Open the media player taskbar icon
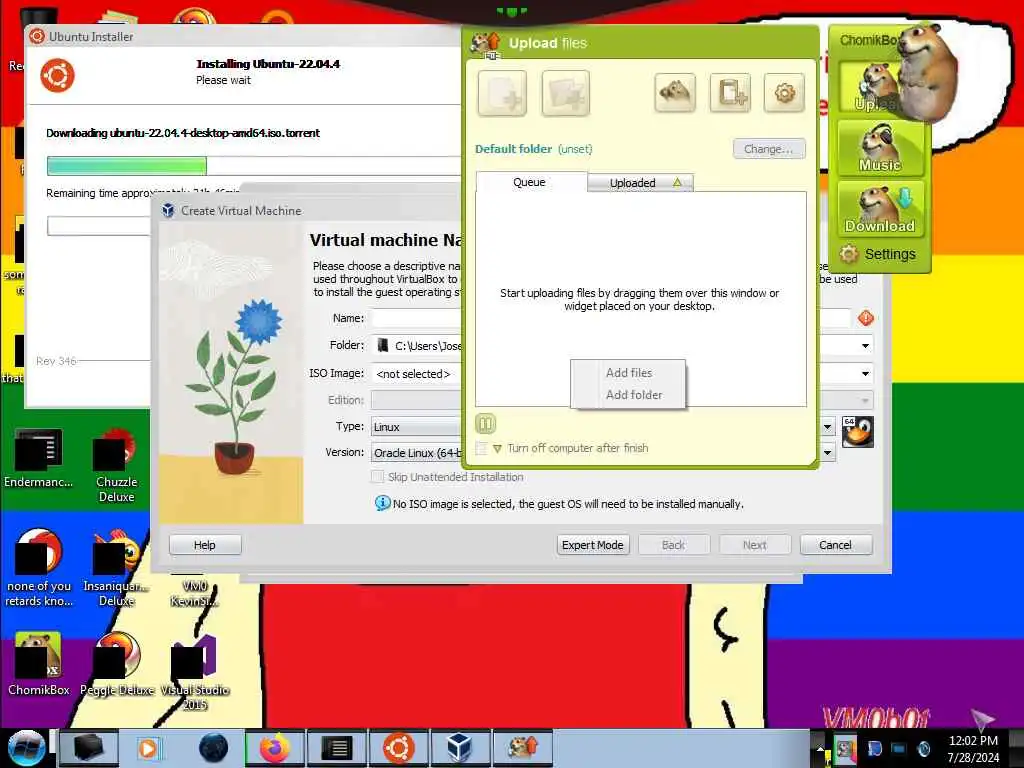 (149, 748)
